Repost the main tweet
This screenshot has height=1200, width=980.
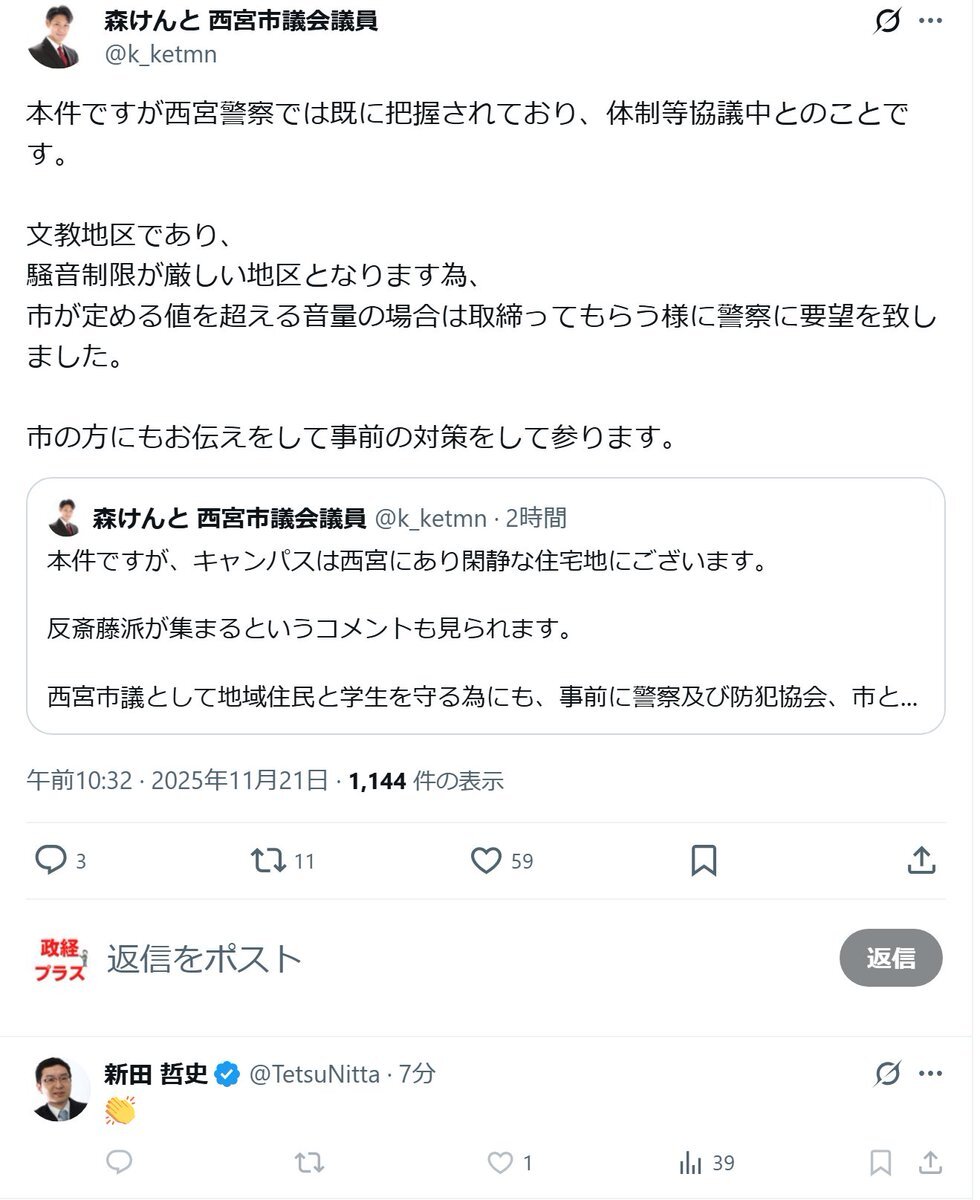click(268, 860)
